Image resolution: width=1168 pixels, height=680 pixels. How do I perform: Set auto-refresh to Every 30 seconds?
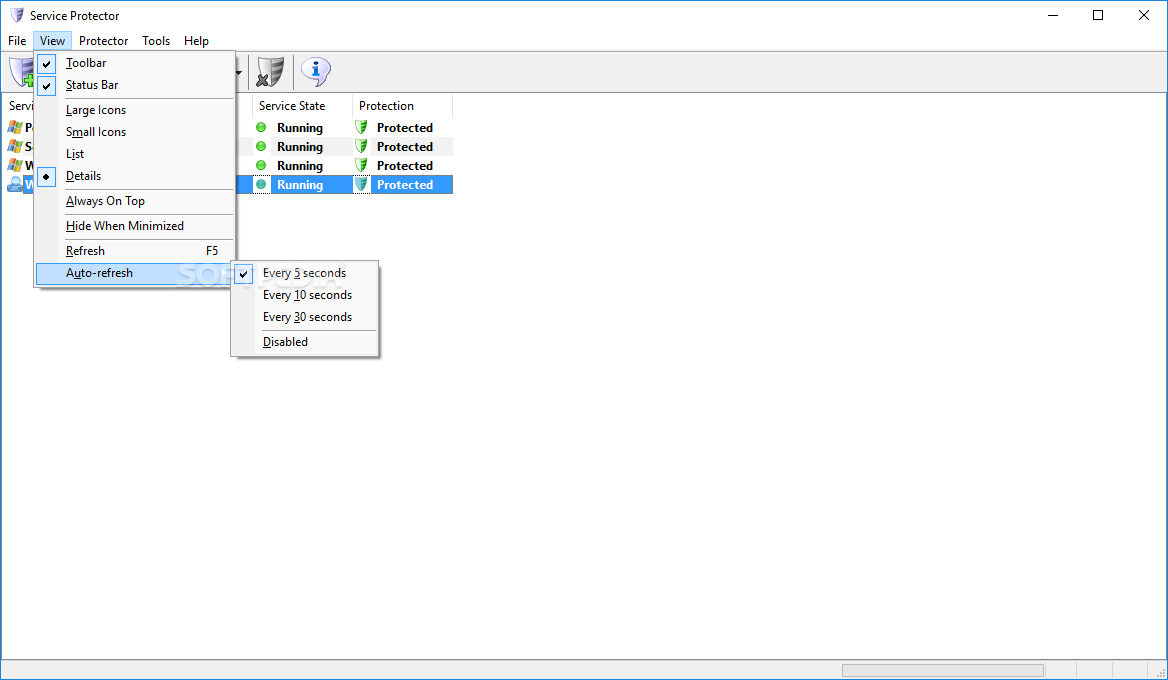pyautogui.click(x=305, y=317)
